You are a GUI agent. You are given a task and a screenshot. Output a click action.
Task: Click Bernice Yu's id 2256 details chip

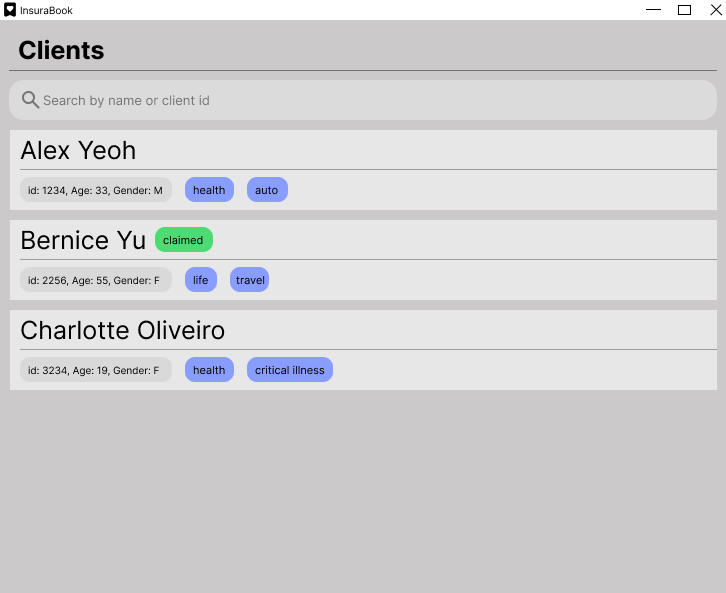94,280
